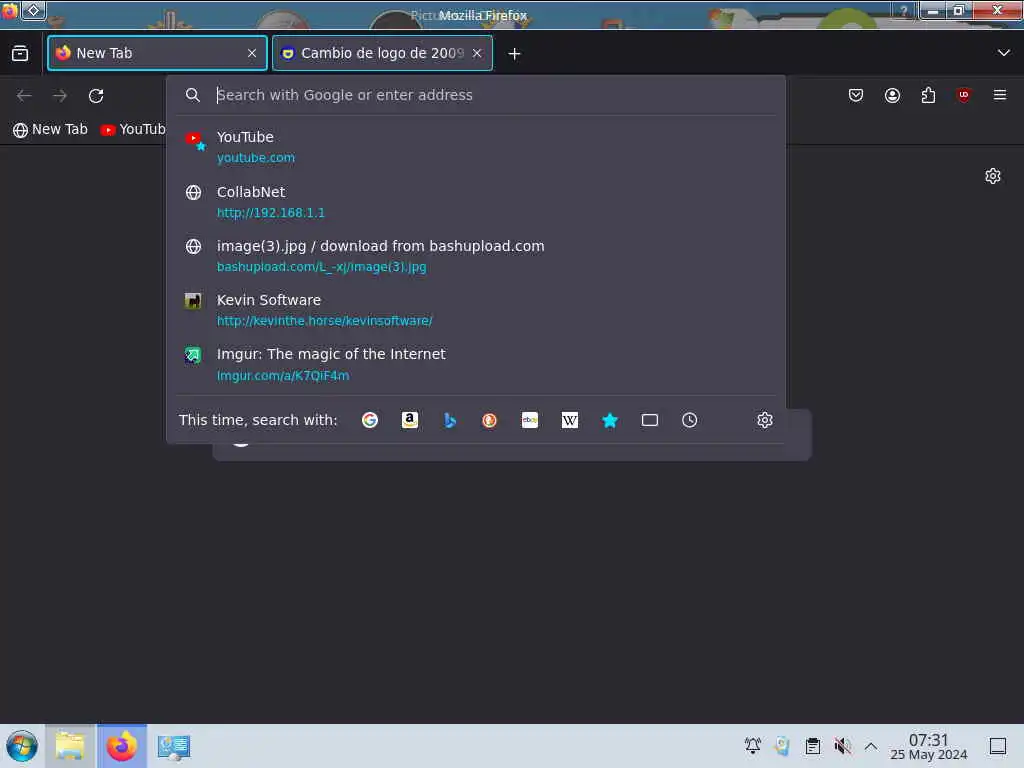Search open tabs with the tab icon
1024x768 pixels.
pos(650,420)
